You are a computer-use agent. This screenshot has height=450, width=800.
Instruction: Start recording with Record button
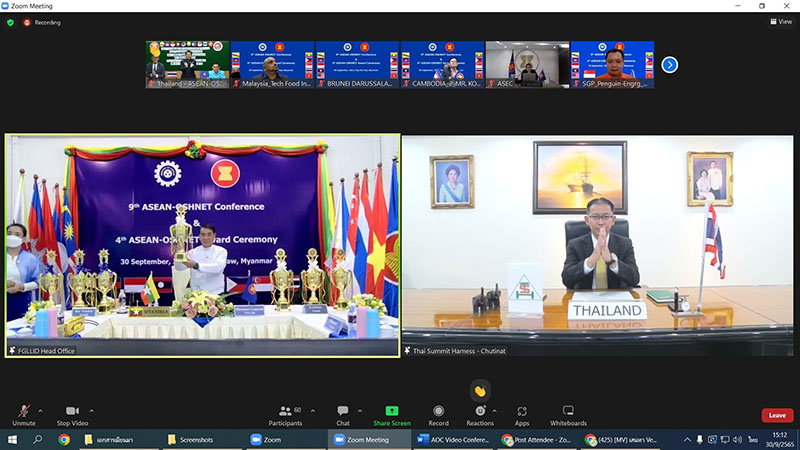(x=439, y=412)
